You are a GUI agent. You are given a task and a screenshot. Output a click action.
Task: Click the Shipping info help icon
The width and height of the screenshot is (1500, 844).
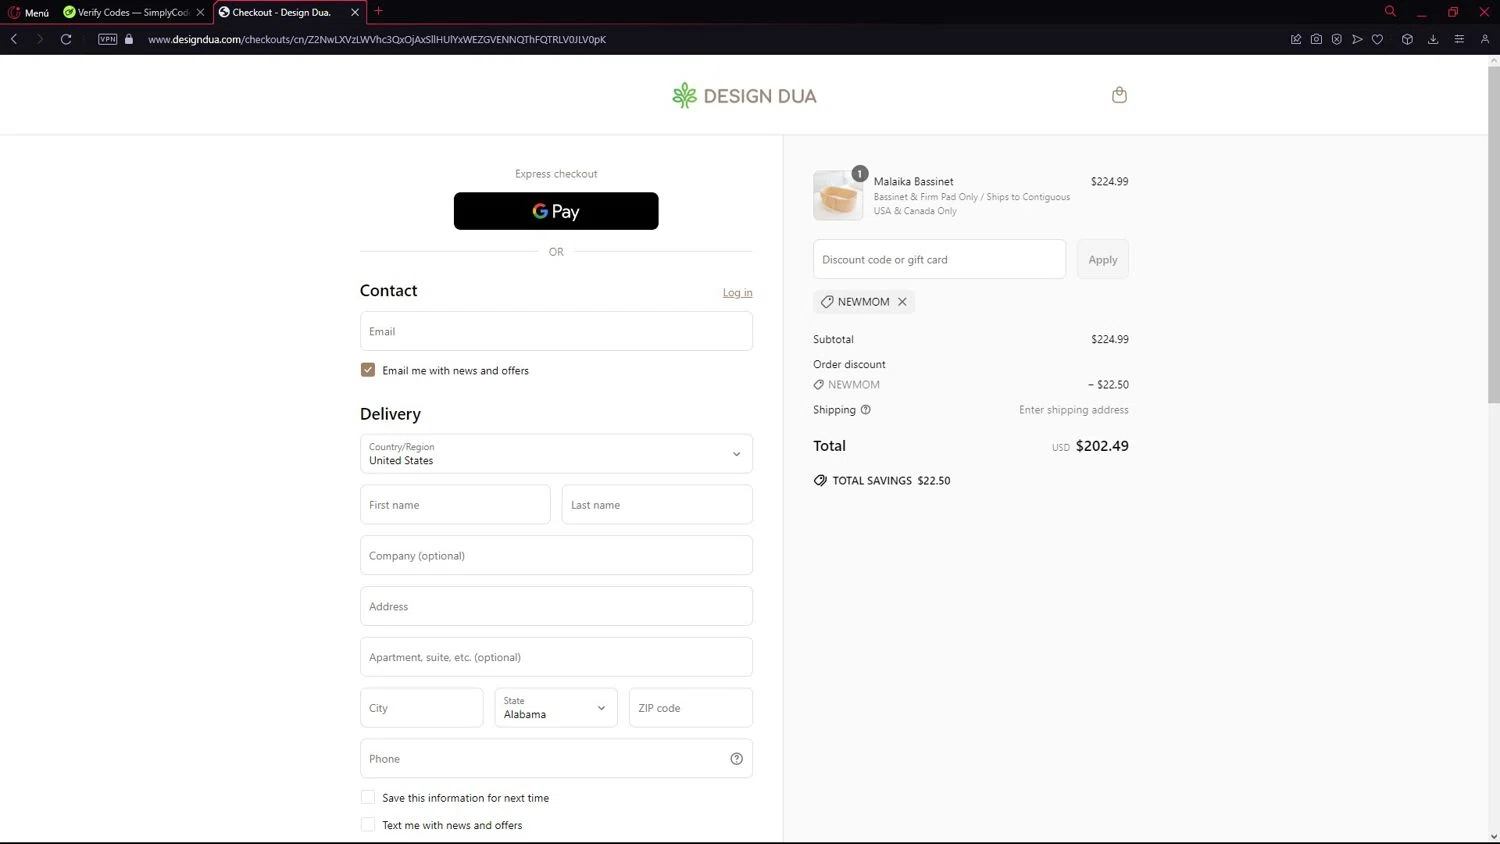[866, 410]
